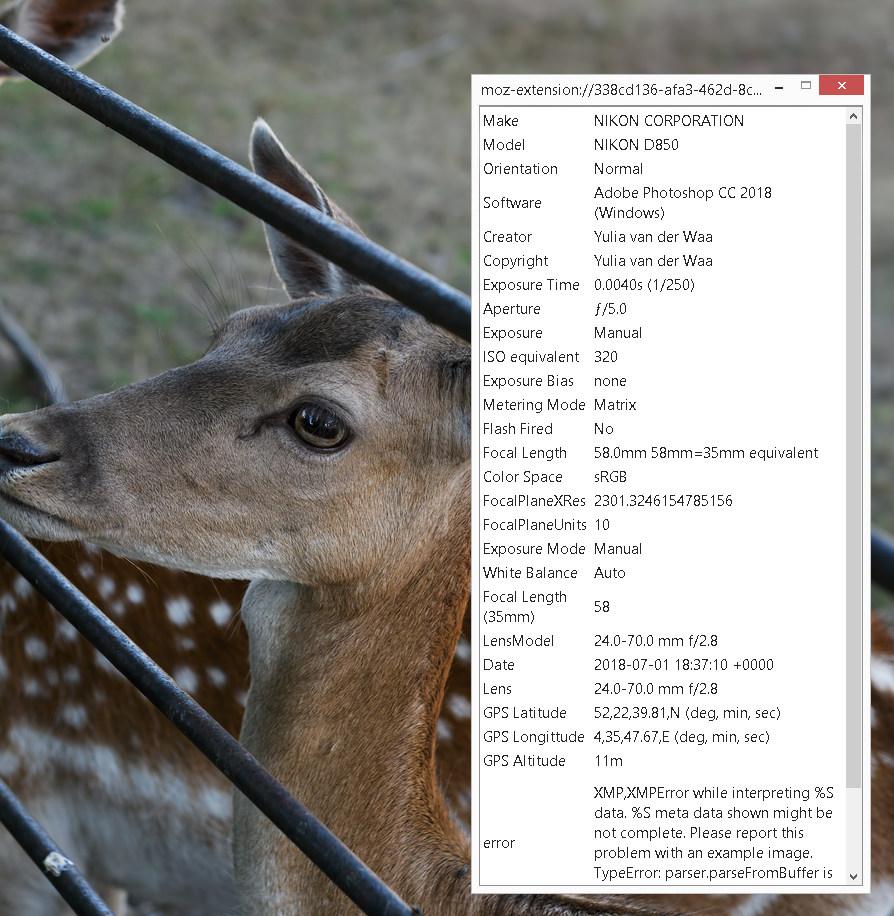Maximize the moz-extension popup window
Viewport: 894px width, 916px height.
point(806,85)
